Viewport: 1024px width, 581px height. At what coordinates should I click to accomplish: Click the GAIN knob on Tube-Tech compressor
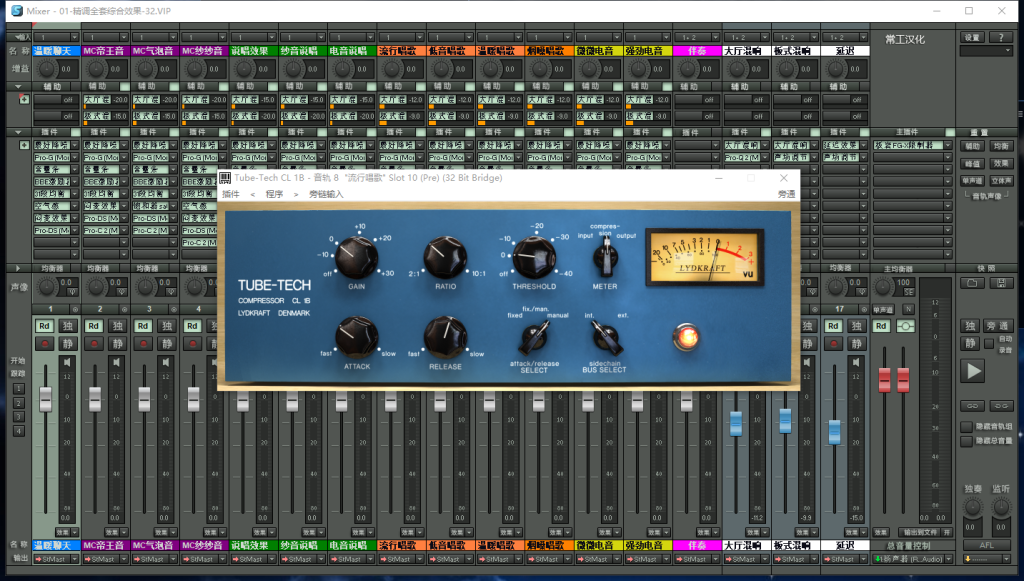357,257
